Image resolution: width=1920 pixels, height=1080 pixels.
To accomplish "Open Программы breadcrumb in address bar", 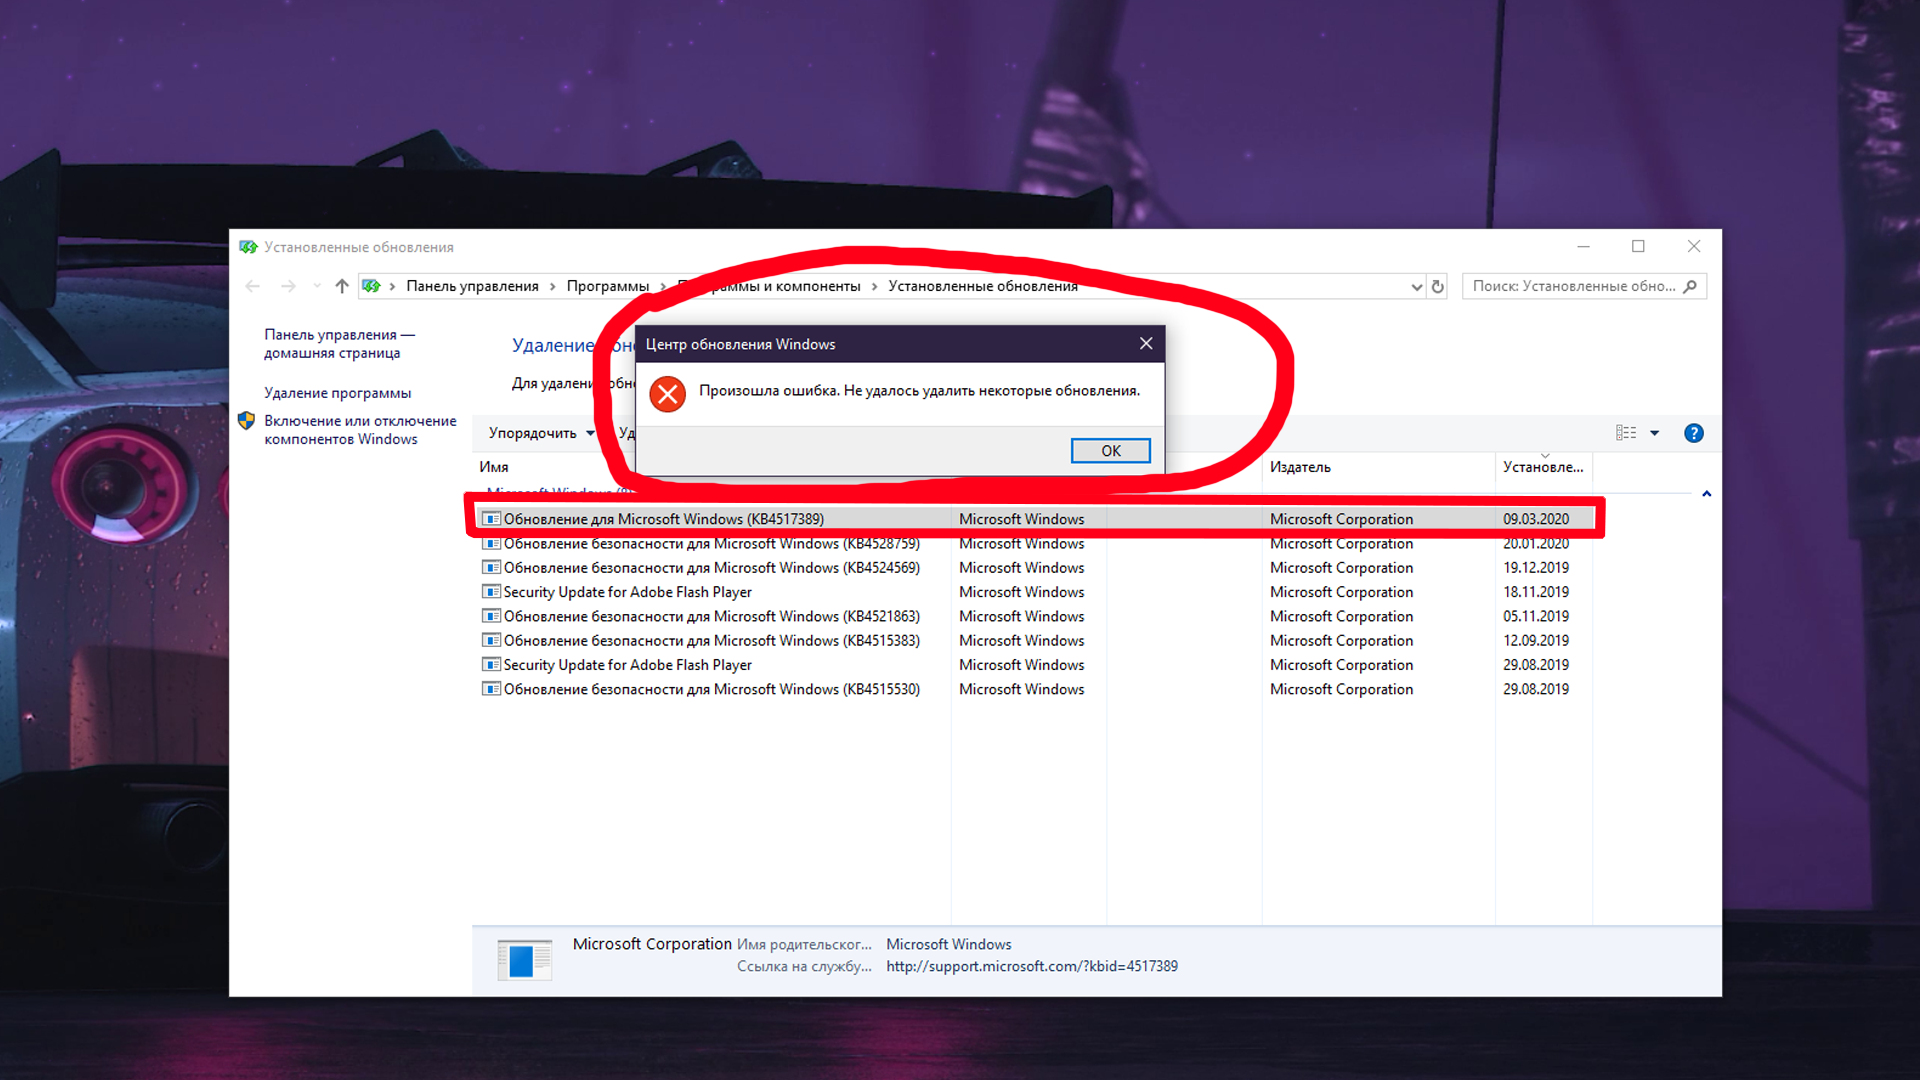I will pos(607,286).
